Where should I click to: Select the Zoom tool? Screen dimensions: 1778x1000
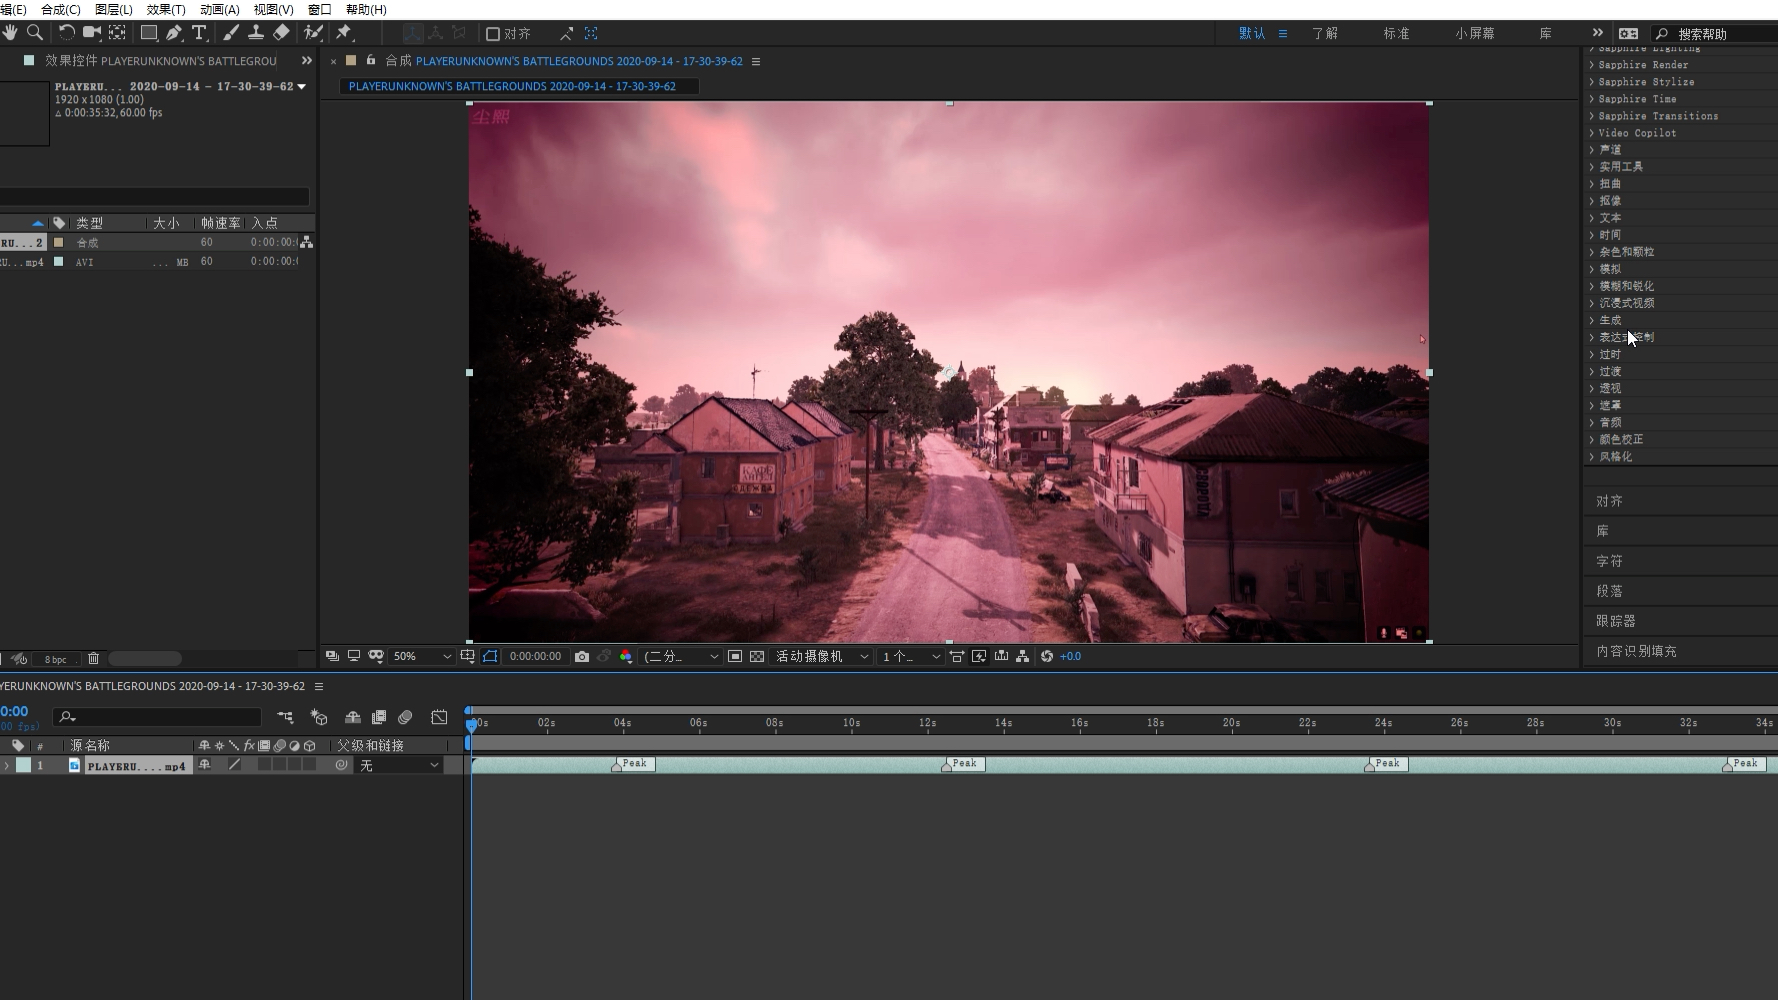pyautogui.click(x=35, y=33)
